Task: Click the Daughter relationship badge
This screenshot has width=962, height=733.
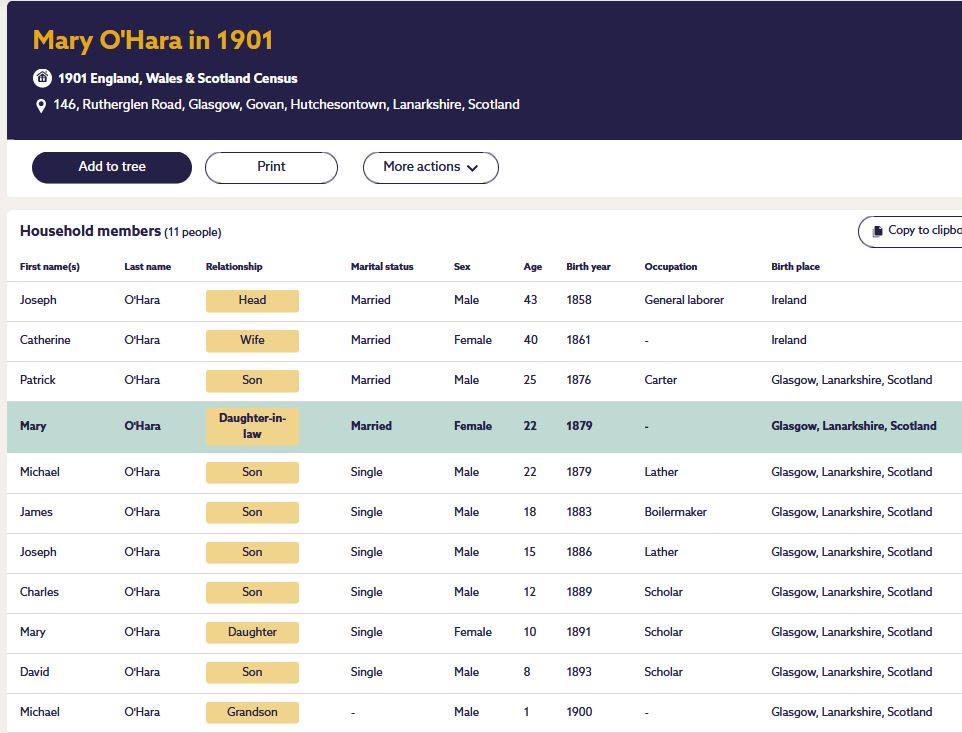Action: pyautogui.click(x=252, y=632)
